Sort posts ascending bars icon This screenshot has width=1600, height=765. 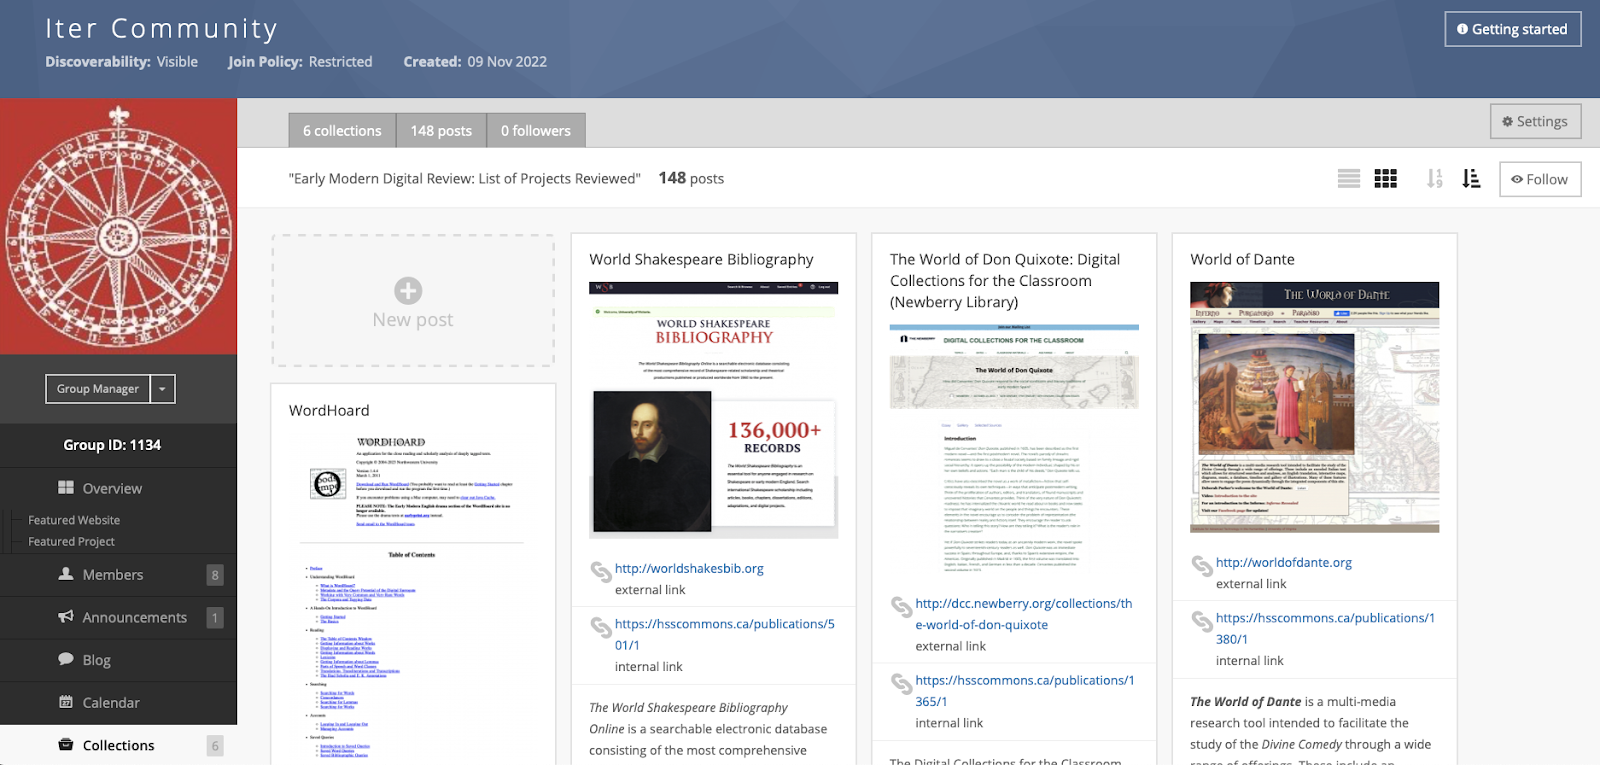pos(1471,179)
